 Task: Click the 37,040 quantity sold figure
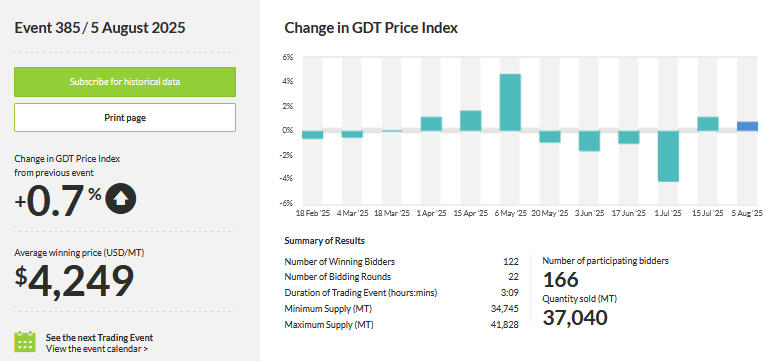pyautogui.click(x=575, y=317)
